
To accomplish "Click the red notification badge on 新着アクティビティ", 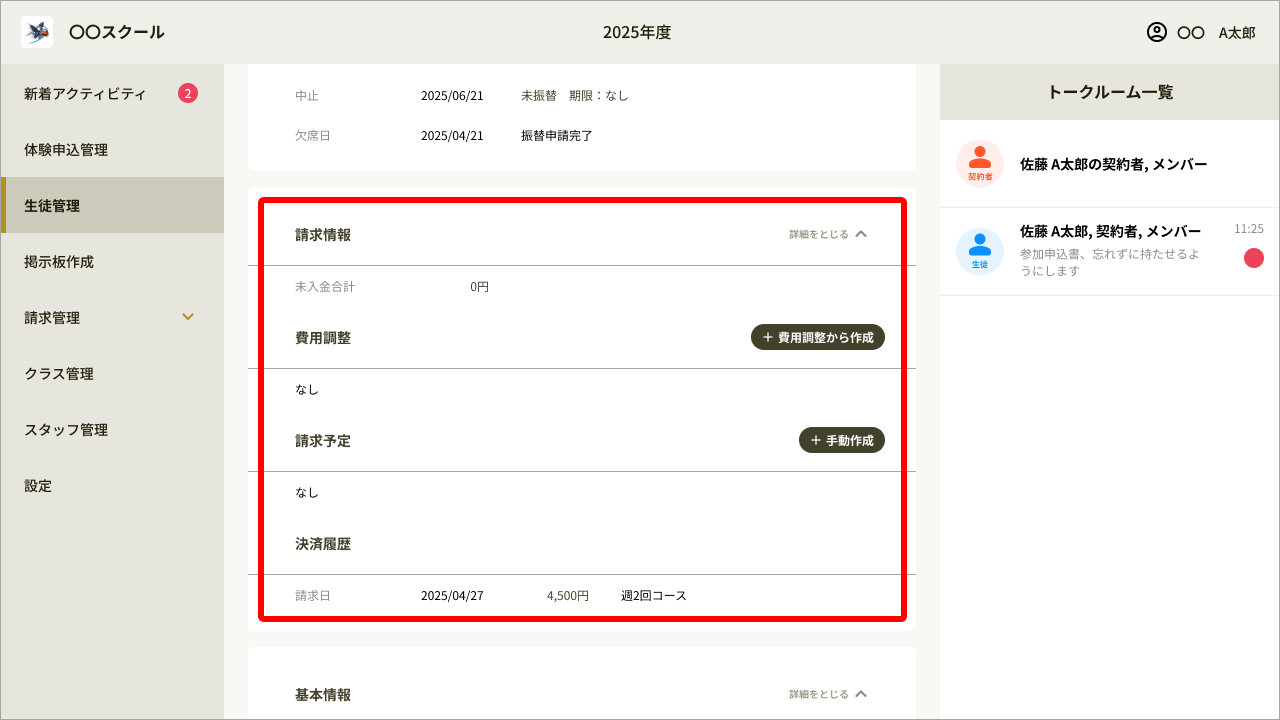I will [187, 92].
